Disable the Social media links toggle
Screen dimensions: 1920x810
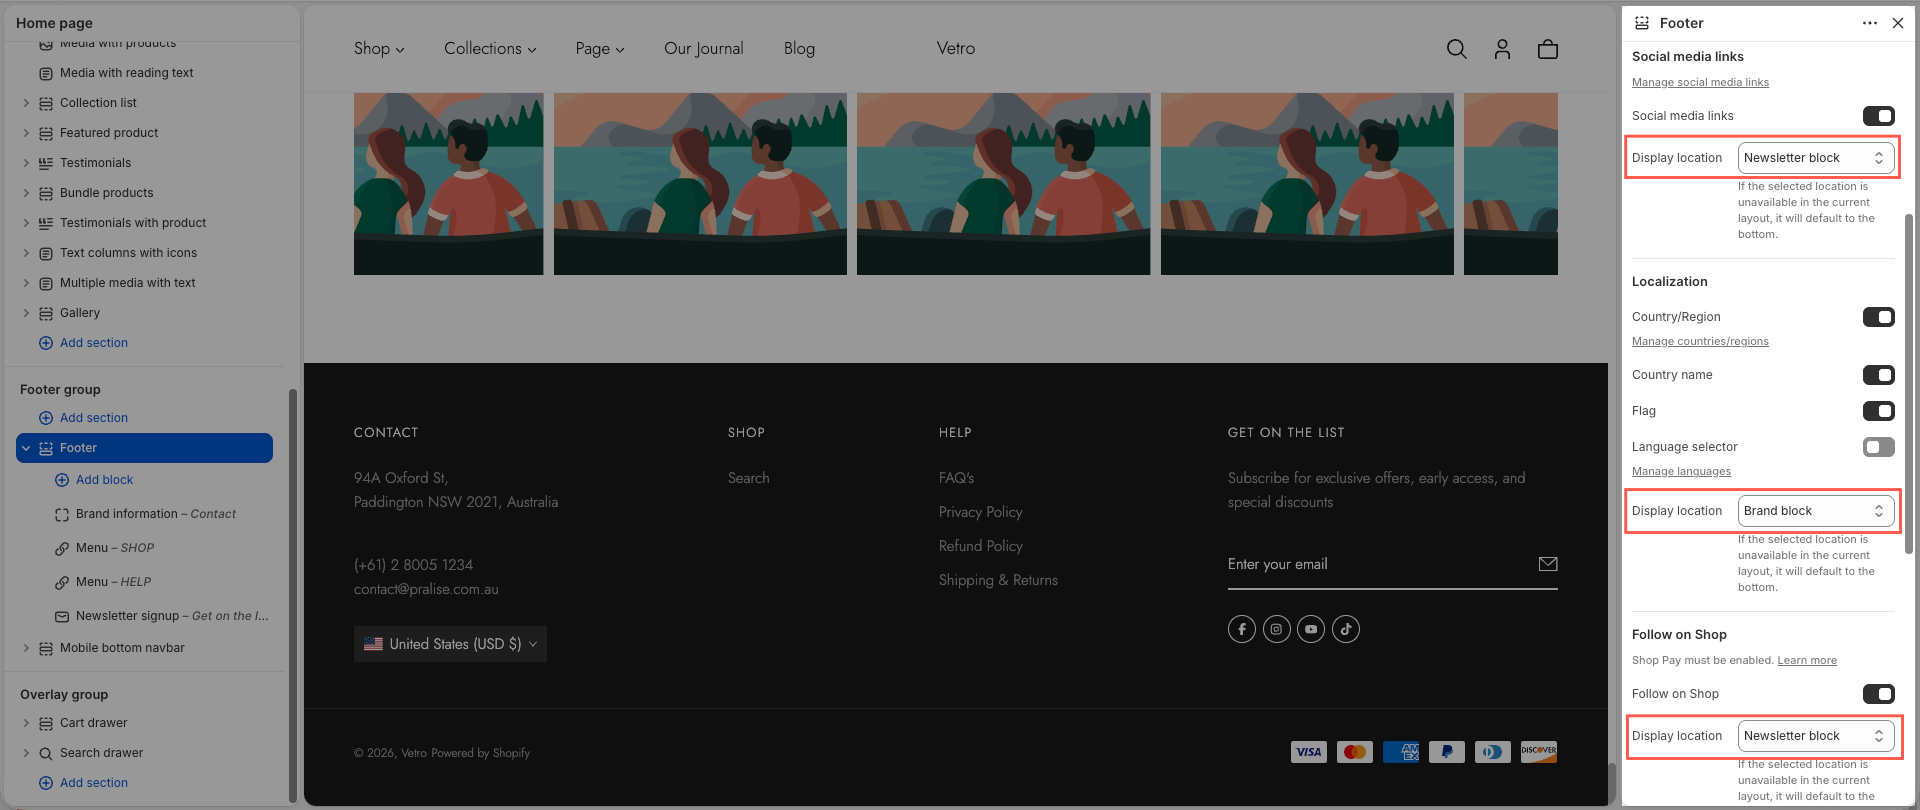pos(1878,116)
